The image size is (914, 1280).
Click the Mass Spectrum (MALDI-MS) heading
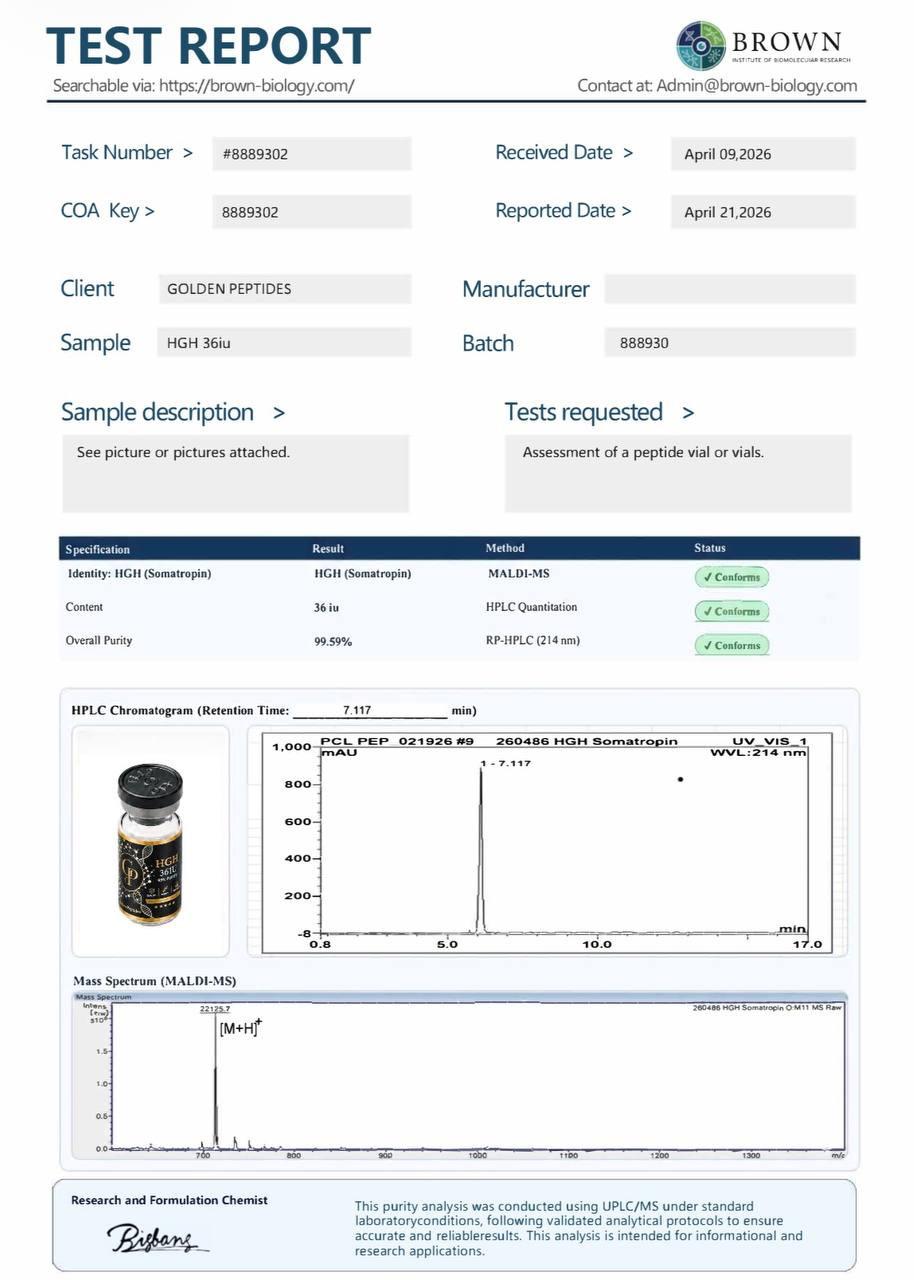(155, 981)
